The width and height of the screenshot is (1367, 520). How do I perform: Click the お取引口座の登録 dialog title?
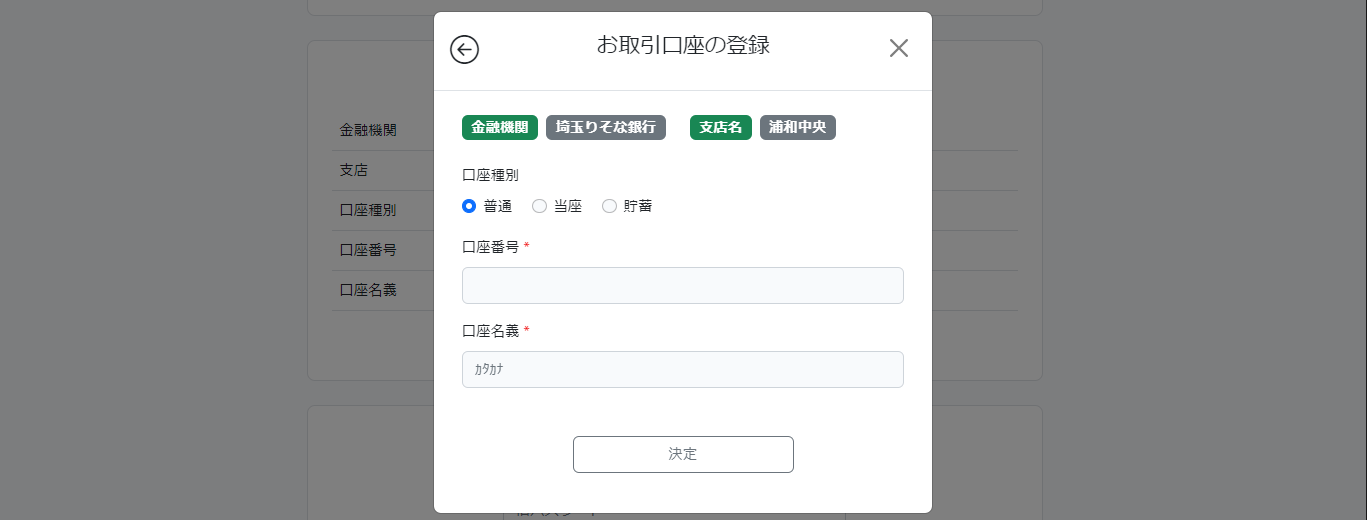coord(683,45)
